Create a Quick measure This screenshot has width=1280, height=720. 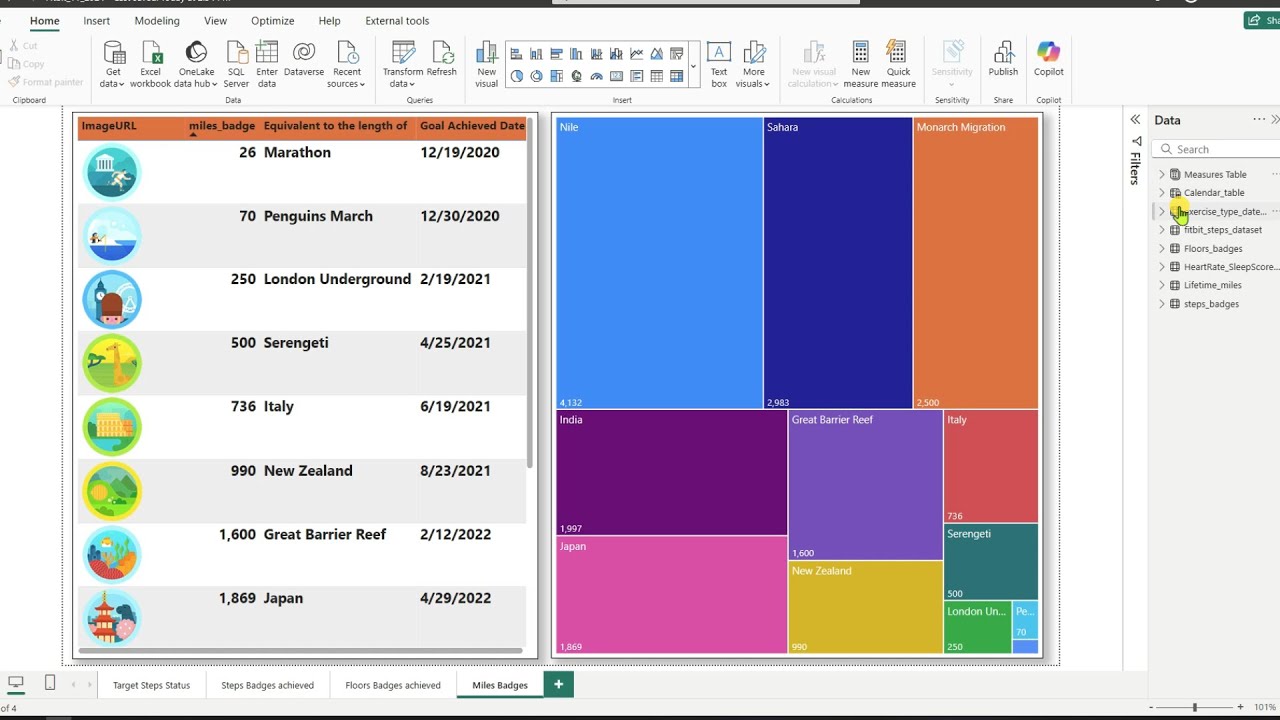(x=898, y=65)
